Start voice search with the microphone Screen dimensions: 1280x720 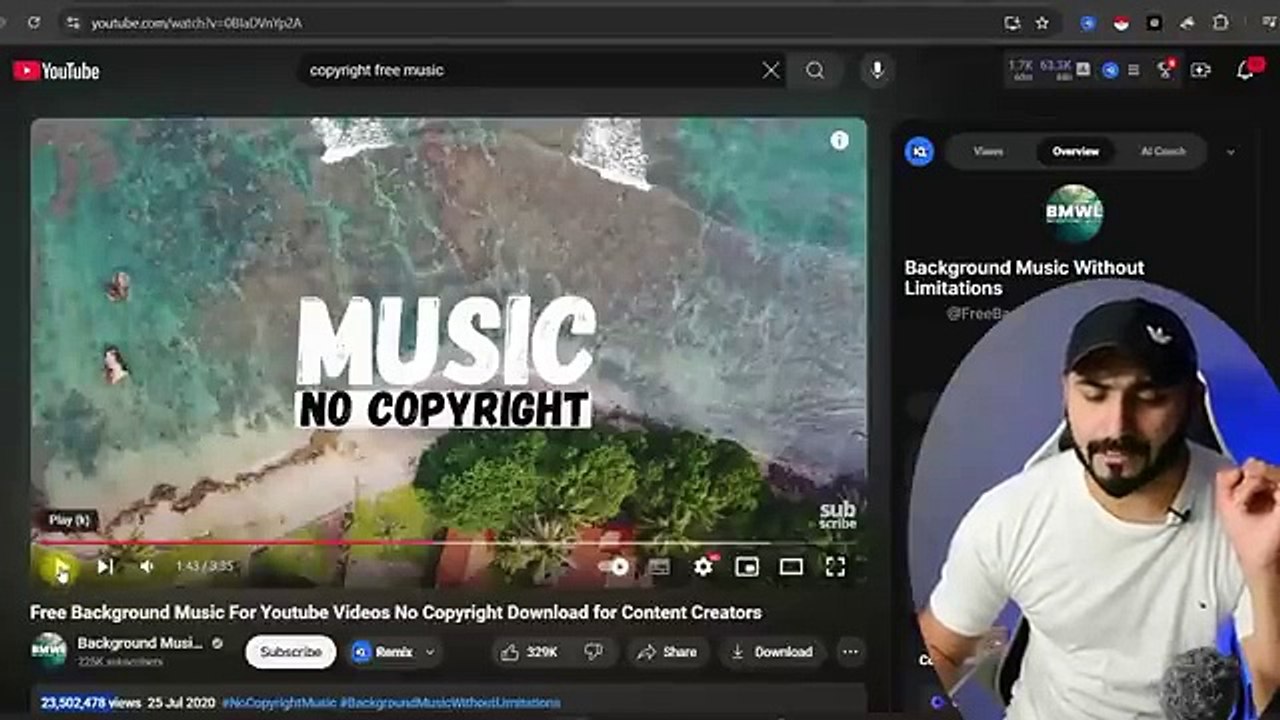877,70
